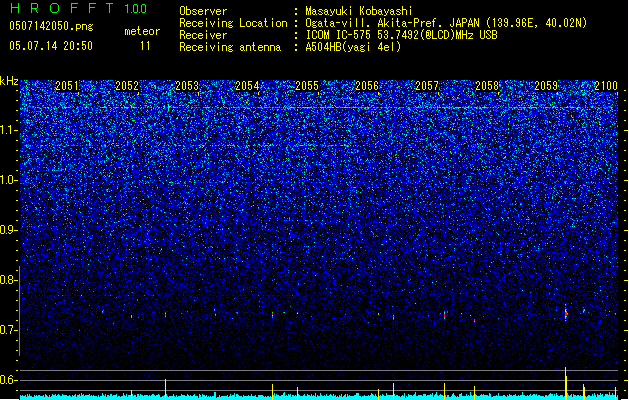Click the 0.9 kHz axis label

click(x=9, y=230)
